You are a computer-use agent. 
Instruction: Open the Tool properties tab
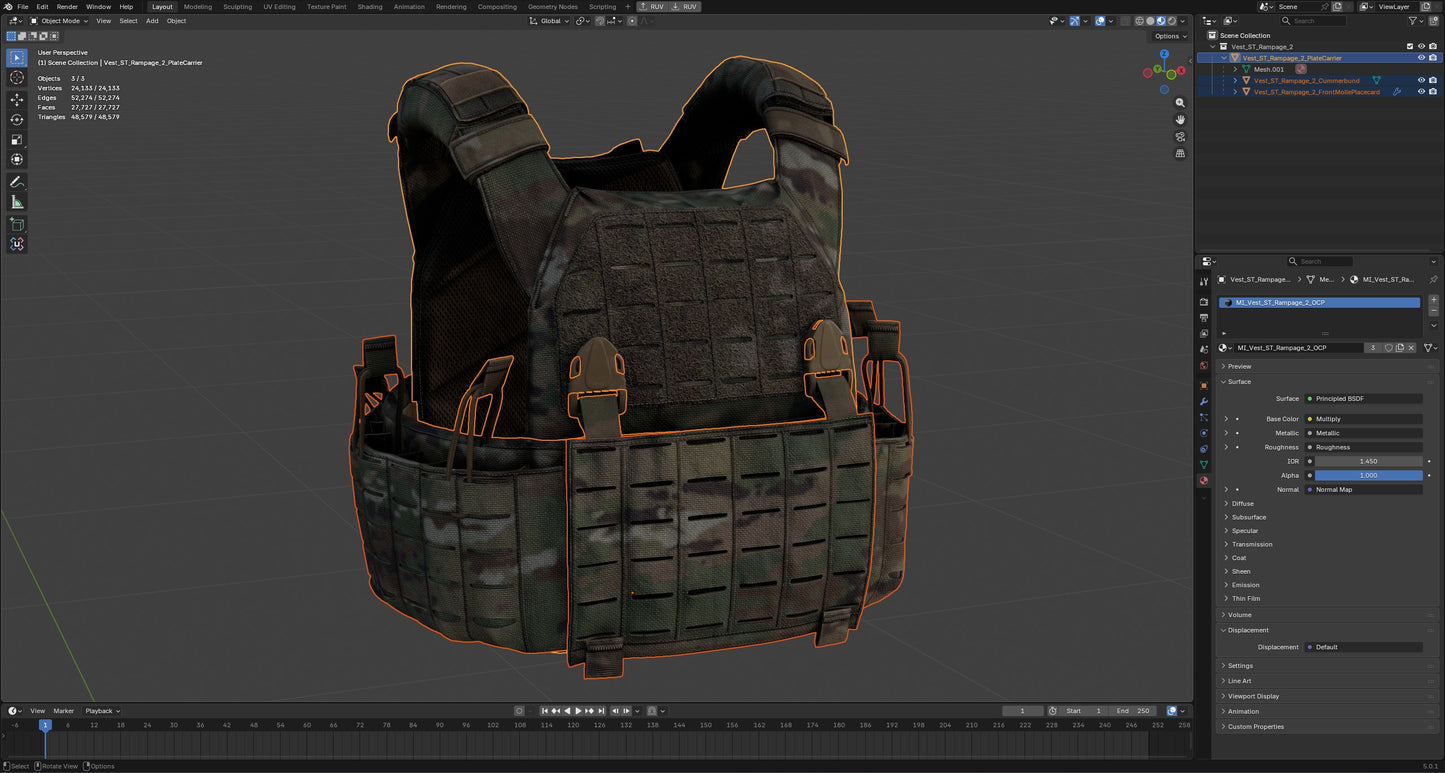coord(1204,282)
